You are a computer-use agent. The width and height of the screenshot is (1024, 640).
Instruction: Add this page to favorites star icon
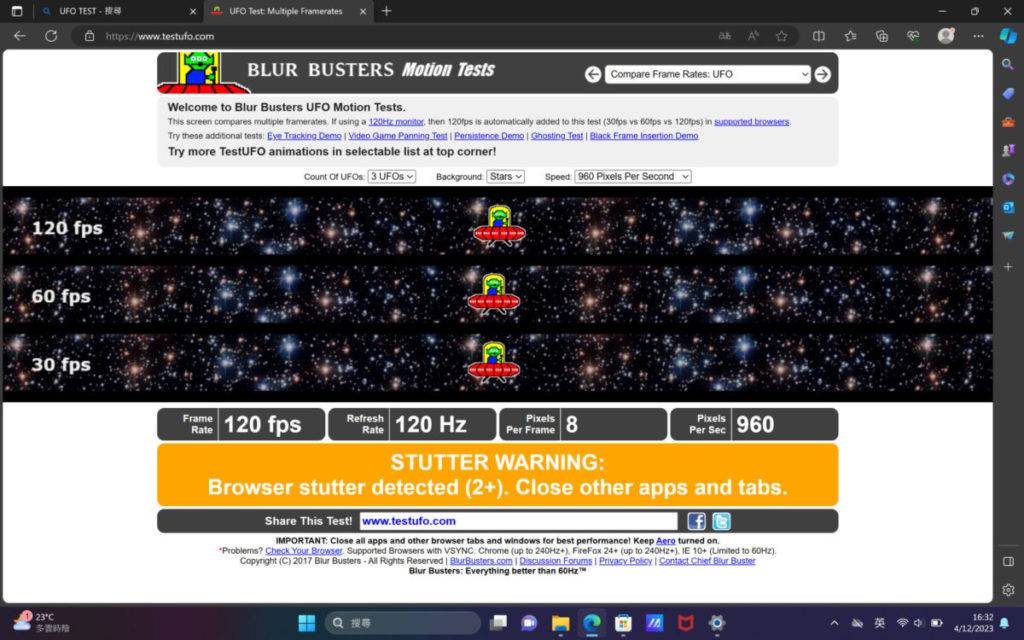[781, 36]
